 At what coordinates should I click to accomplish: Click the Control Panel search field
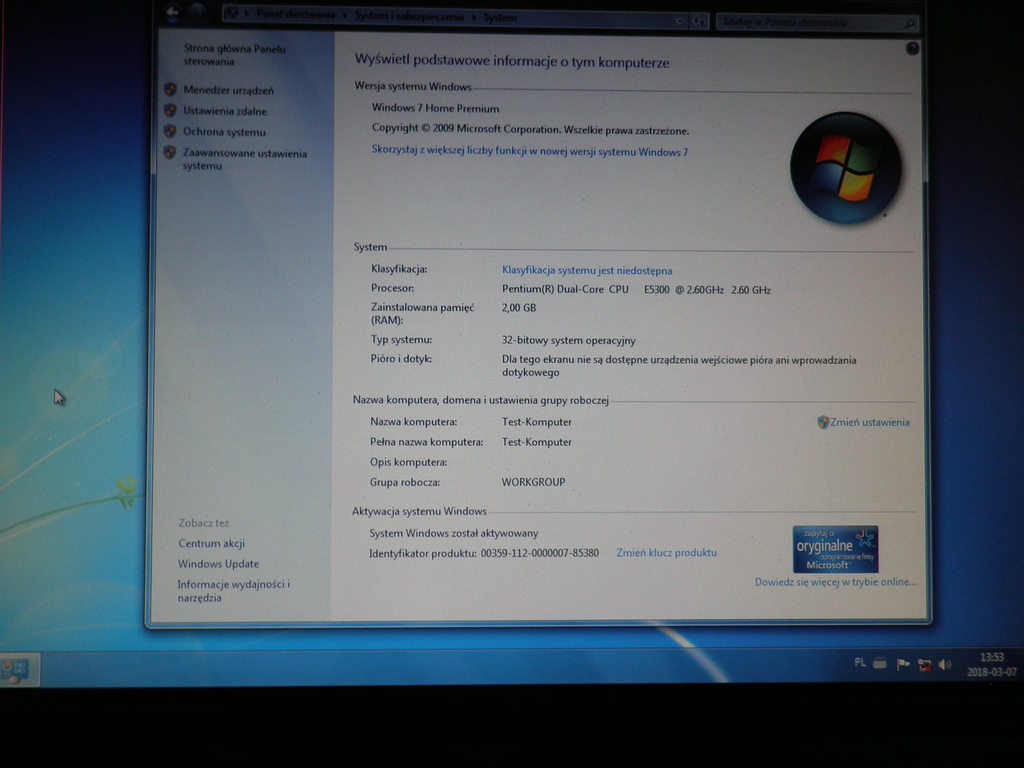[817, 23]
